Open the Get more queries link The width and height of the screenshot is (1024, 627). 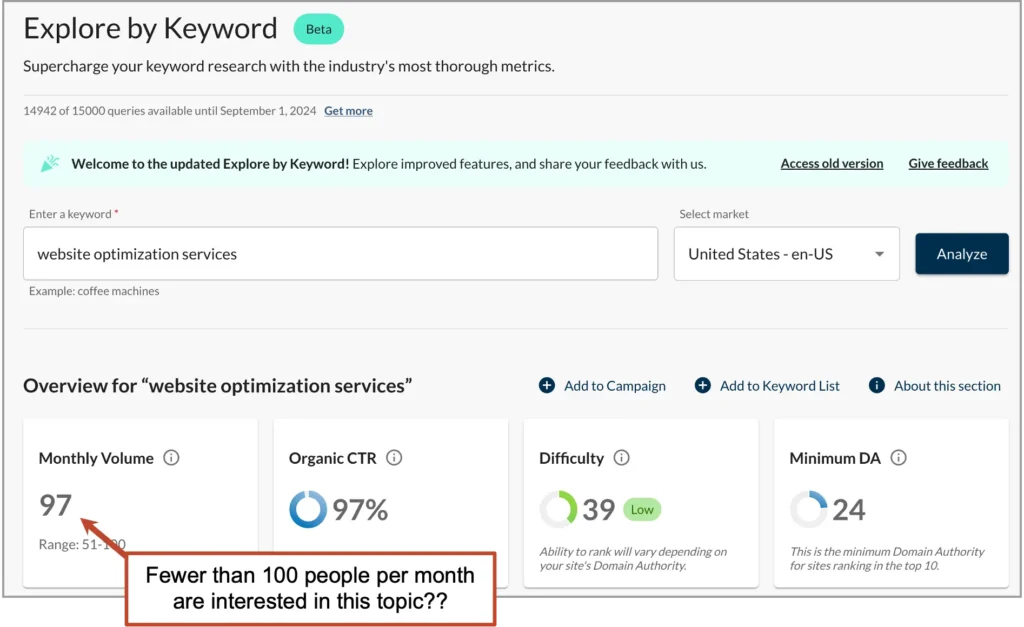tap(348, 111)
